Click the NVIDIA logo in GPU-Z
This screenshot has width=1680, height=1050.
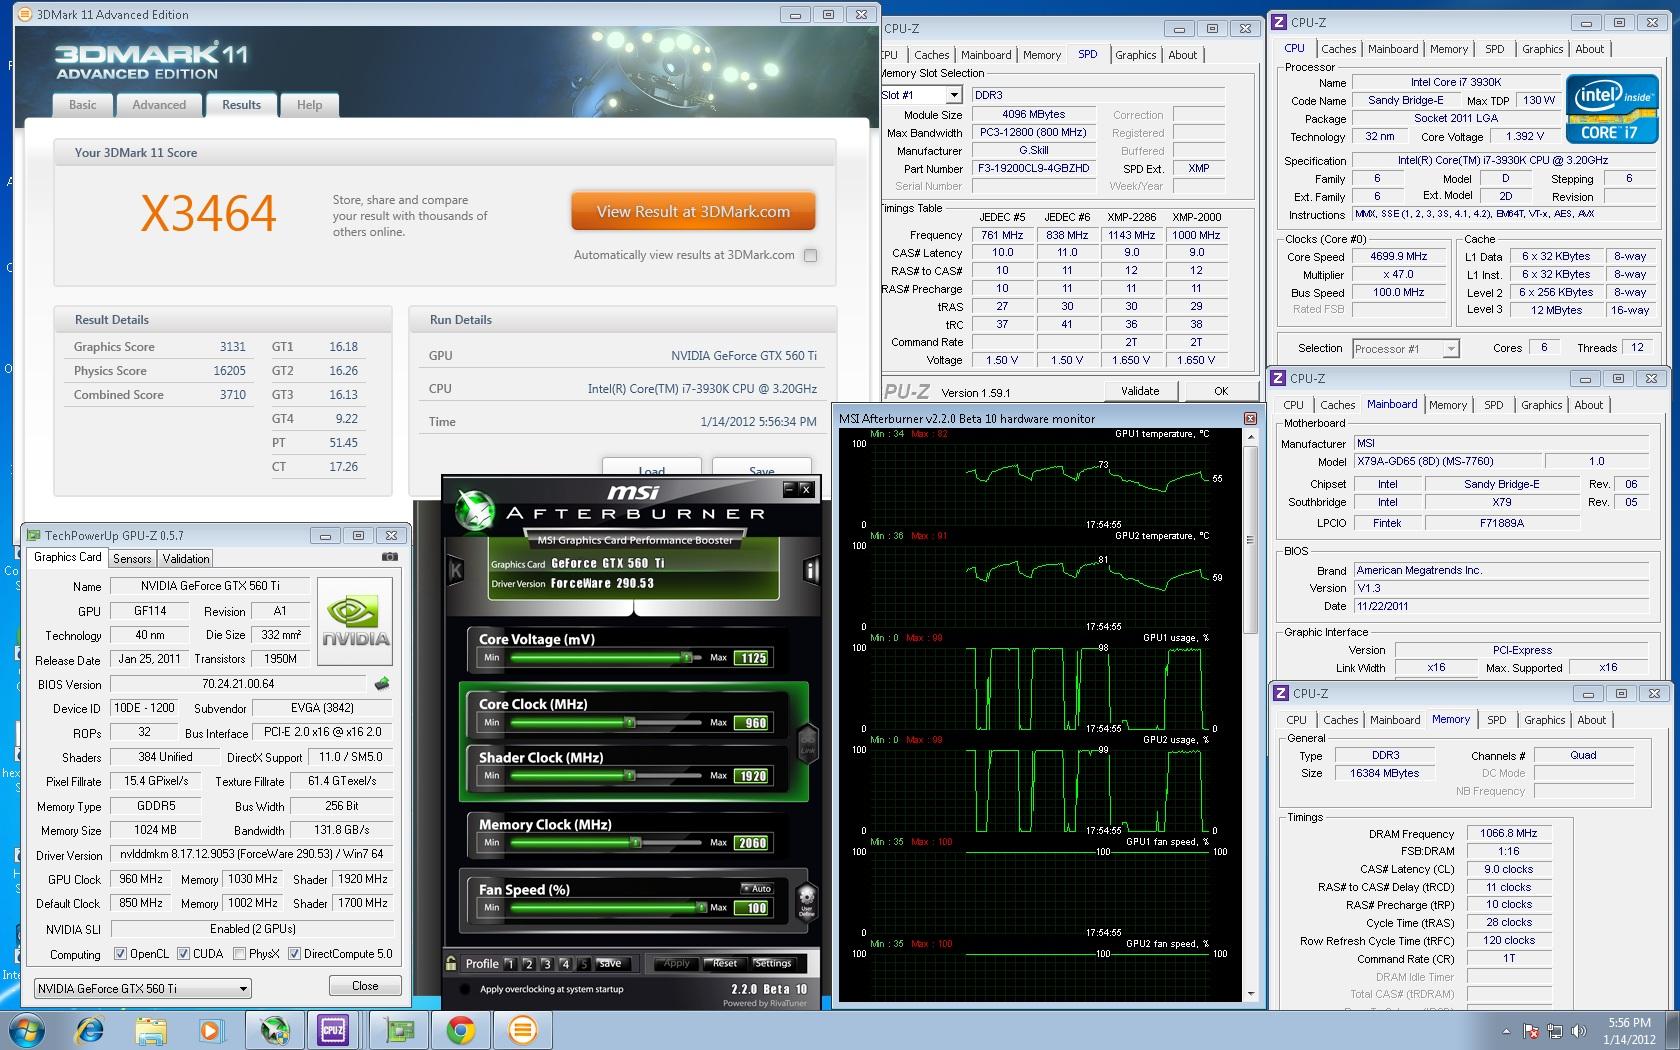click(354, 621)
